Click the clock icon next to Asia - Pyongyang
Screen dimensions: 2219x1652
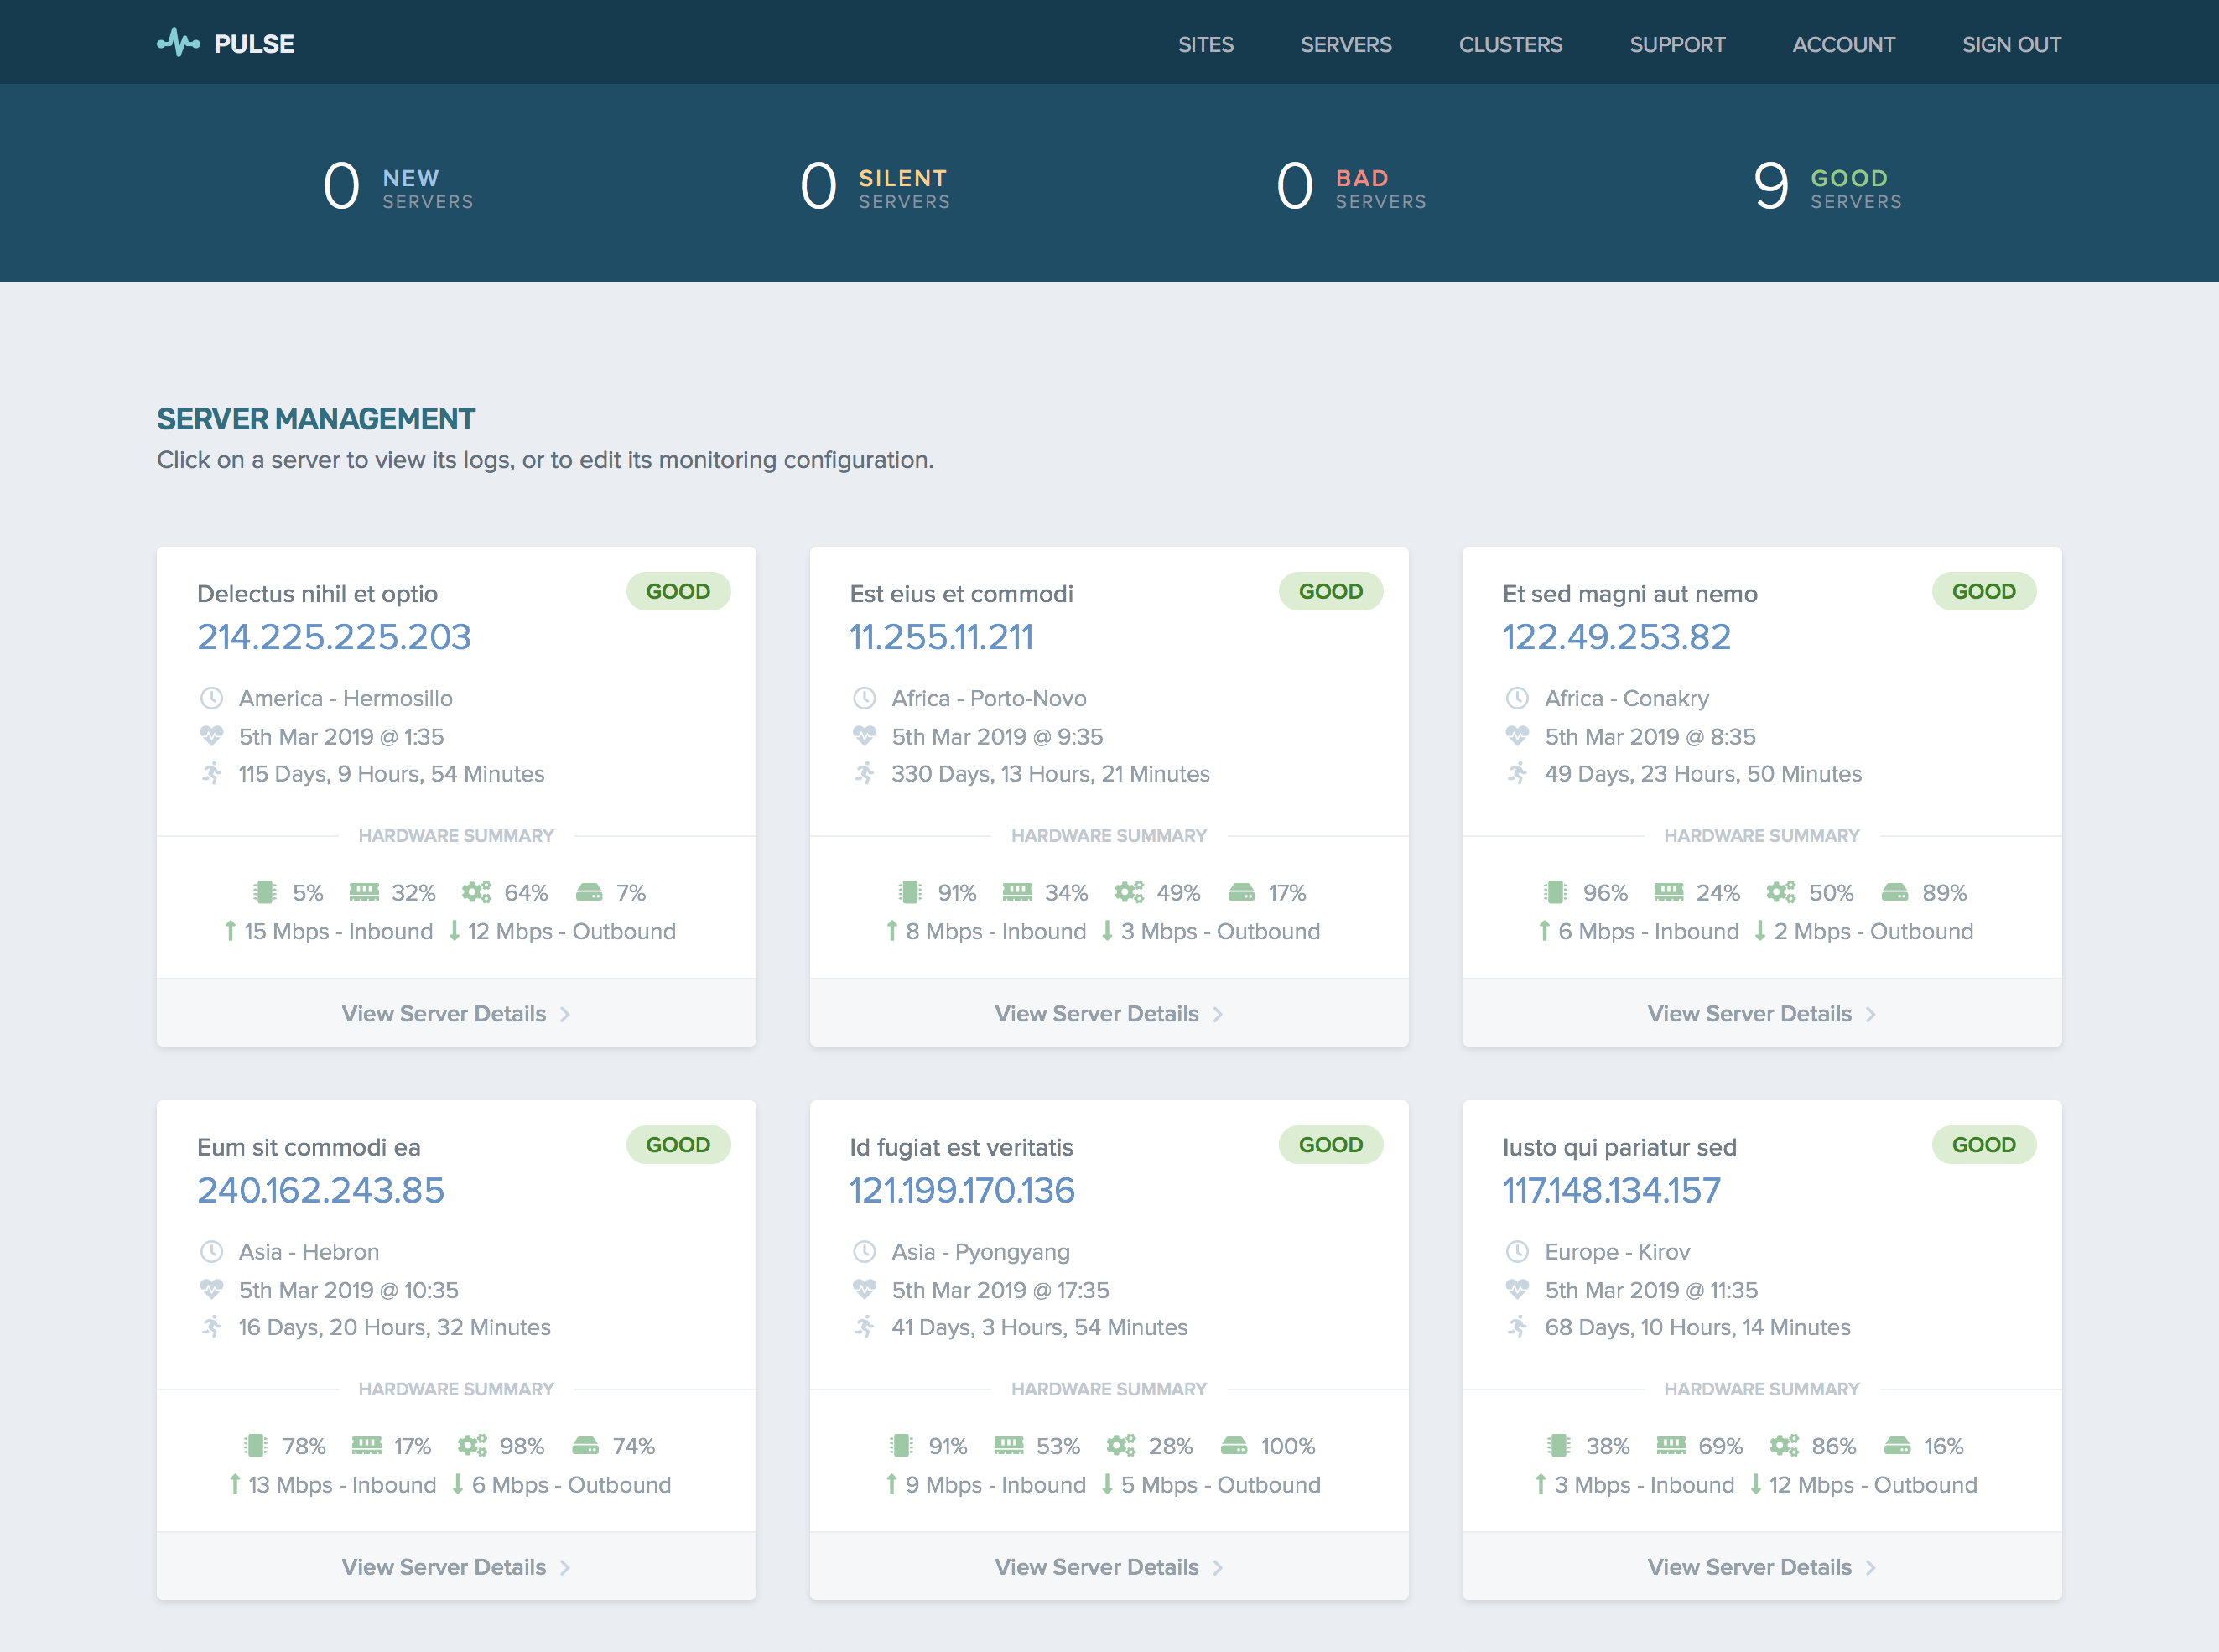864,1252
